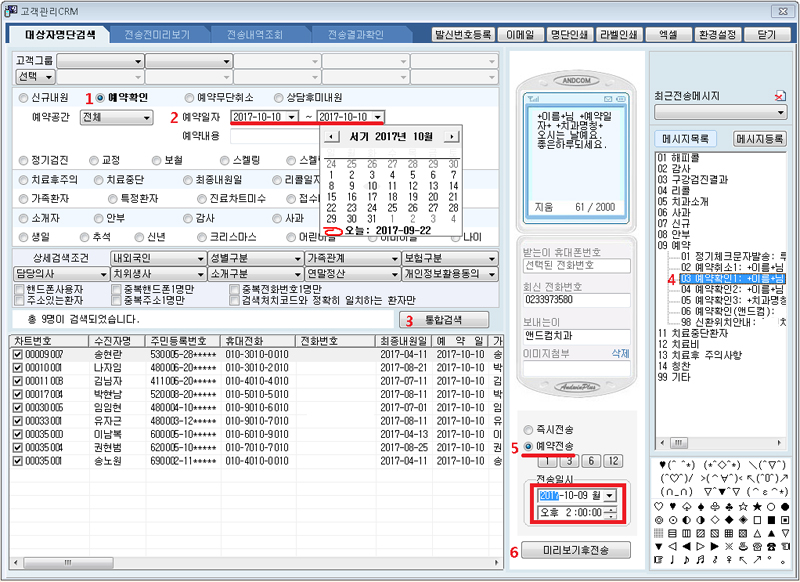Image resolution: width=800 pixels, height=582 pixels.
Task: Open the 전송결과확인 tab
Action: 357,34
